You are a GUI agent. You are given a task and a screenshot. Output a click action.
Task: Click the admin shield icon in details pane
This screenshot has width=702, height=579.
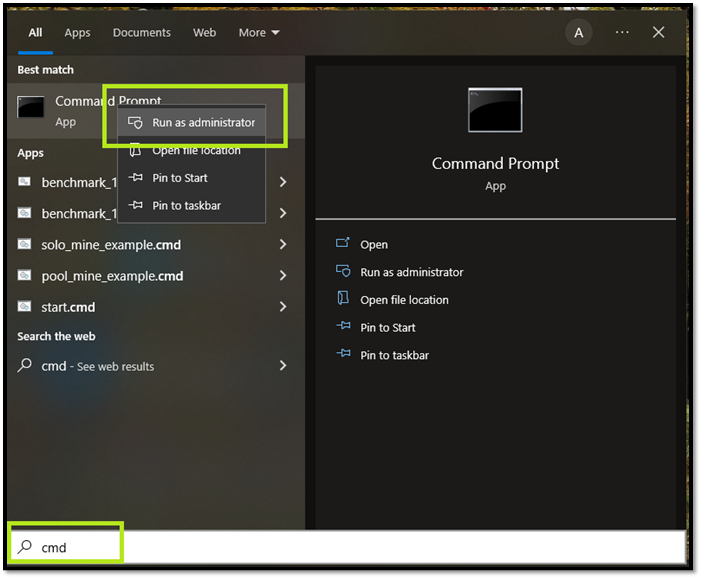(343, 270)
